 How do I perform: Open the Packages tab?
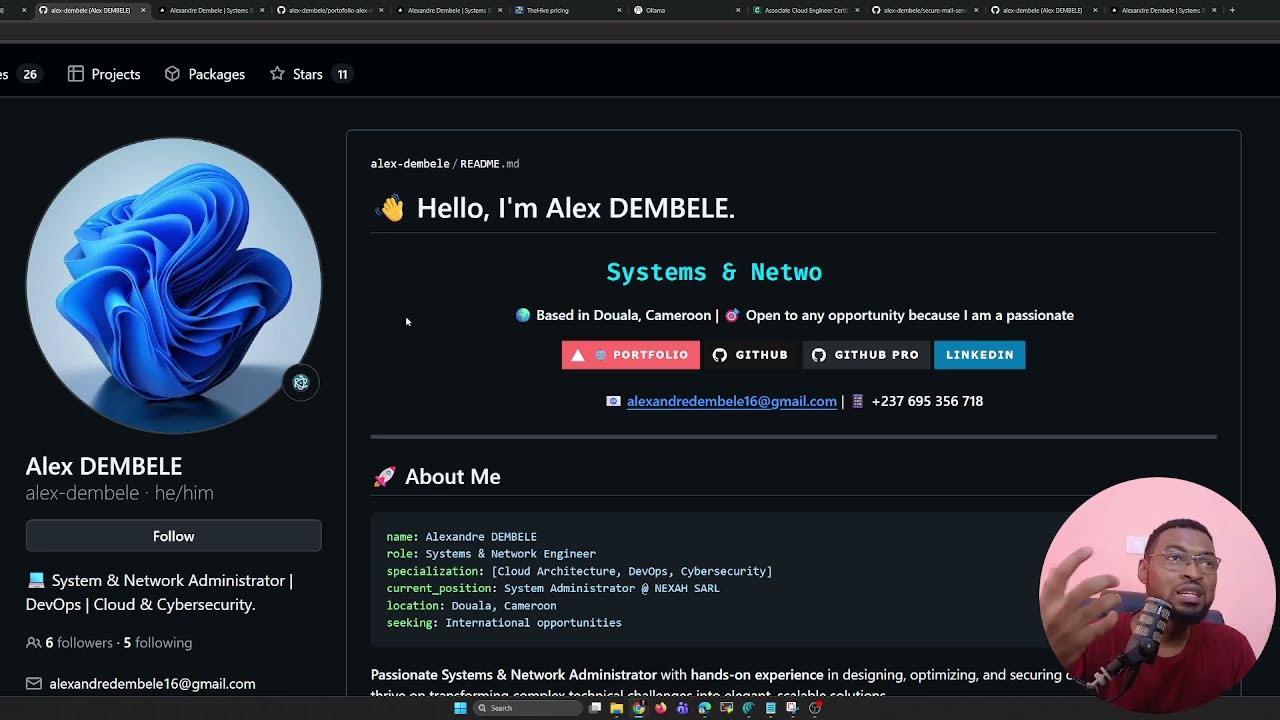coord(205,74)
